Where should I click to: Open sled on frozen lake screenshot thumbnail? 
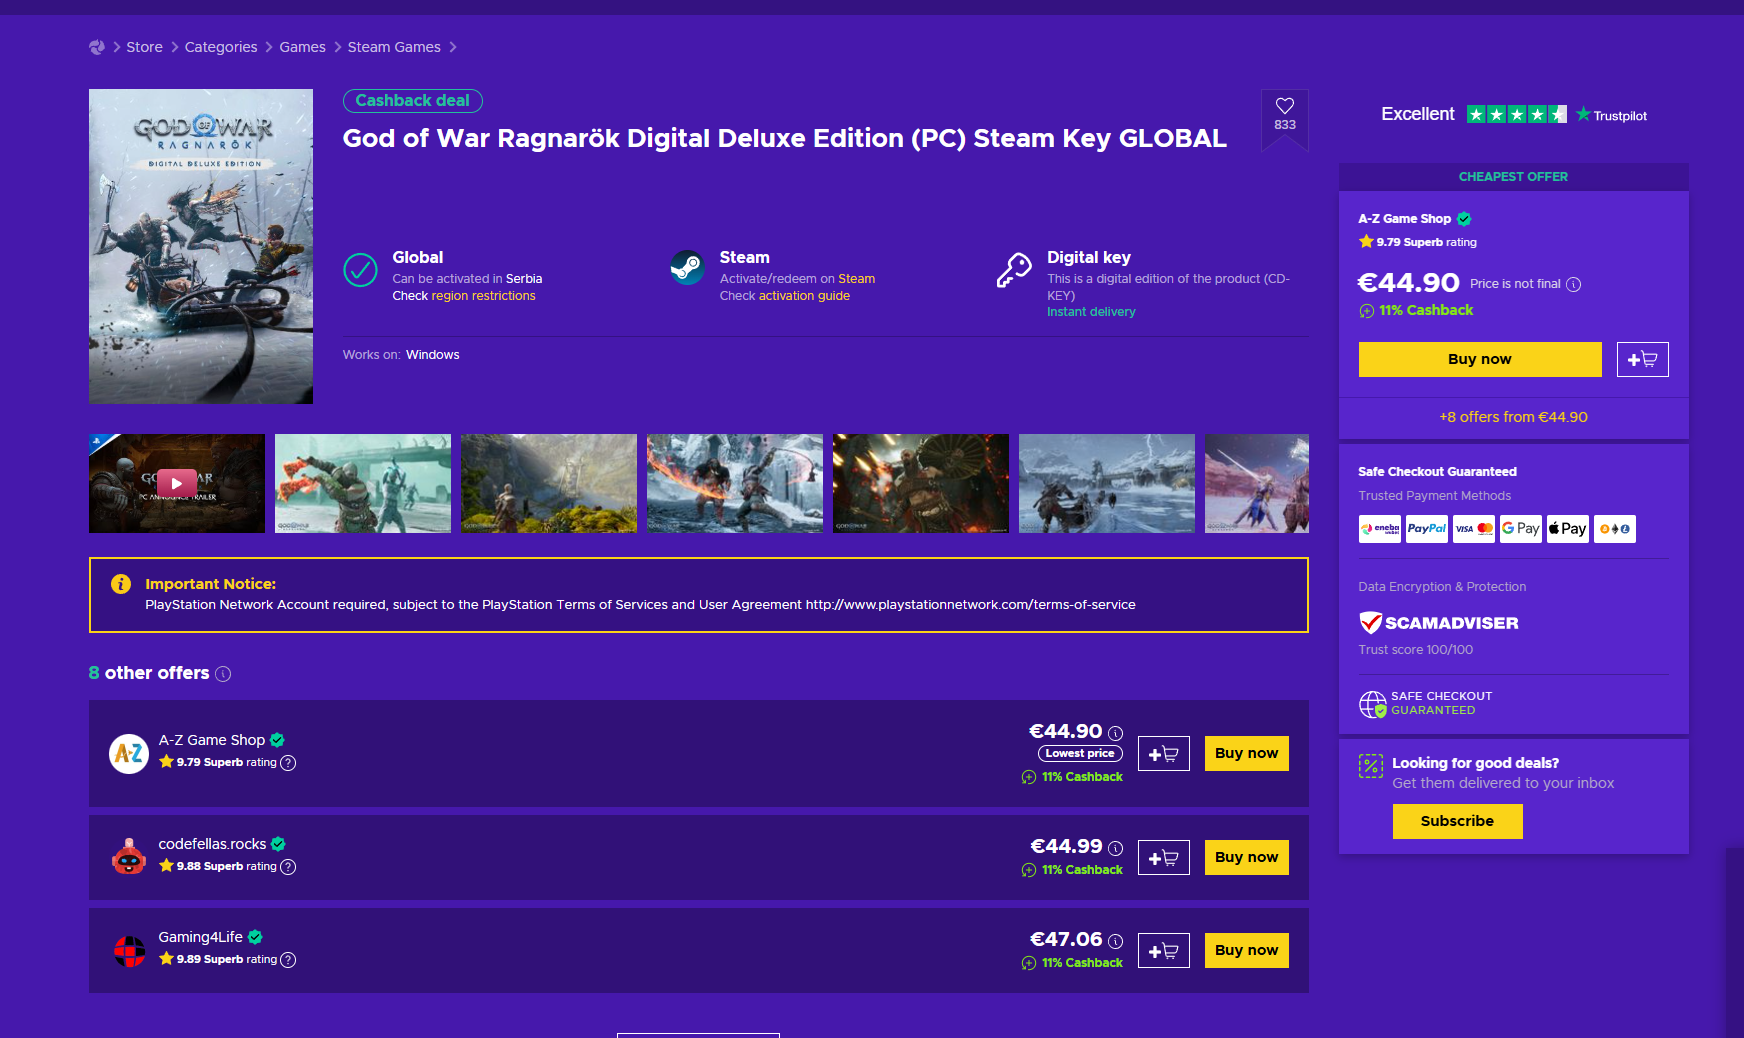1107,483
